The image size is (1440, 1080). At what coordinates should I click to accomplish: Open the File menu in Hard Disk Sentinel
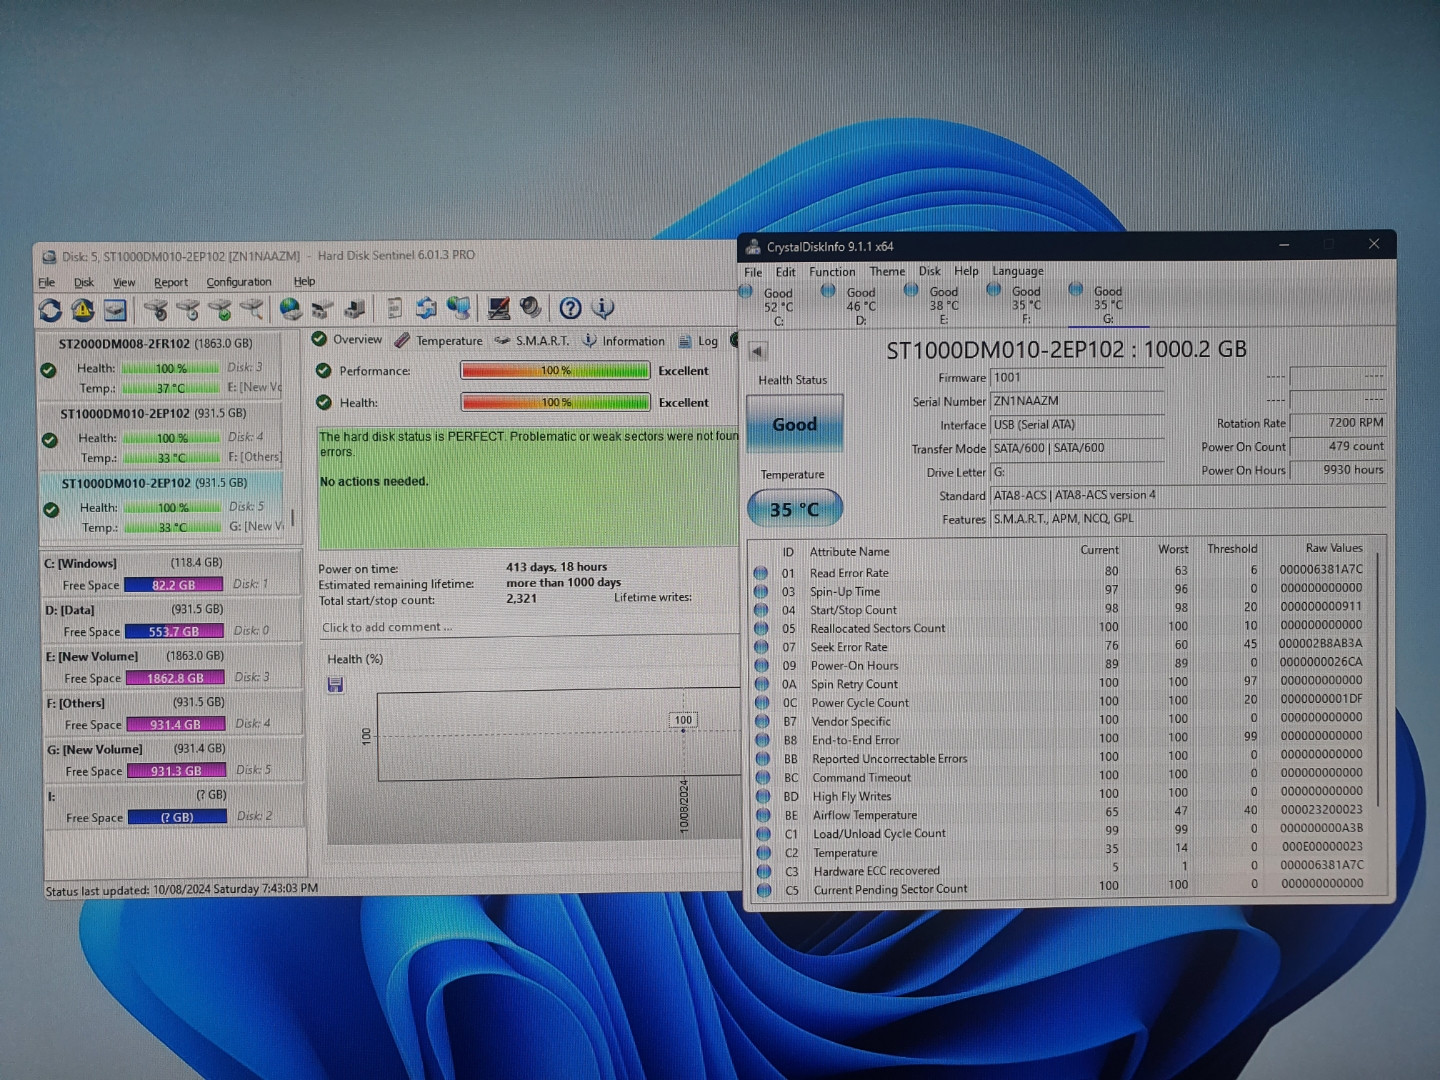[47, 283]
